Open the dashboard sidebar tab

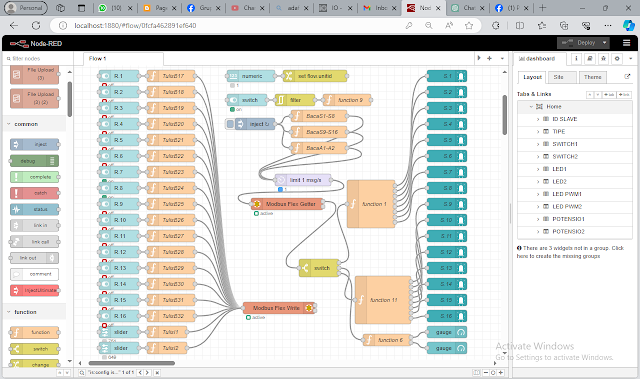click(540, 59)
